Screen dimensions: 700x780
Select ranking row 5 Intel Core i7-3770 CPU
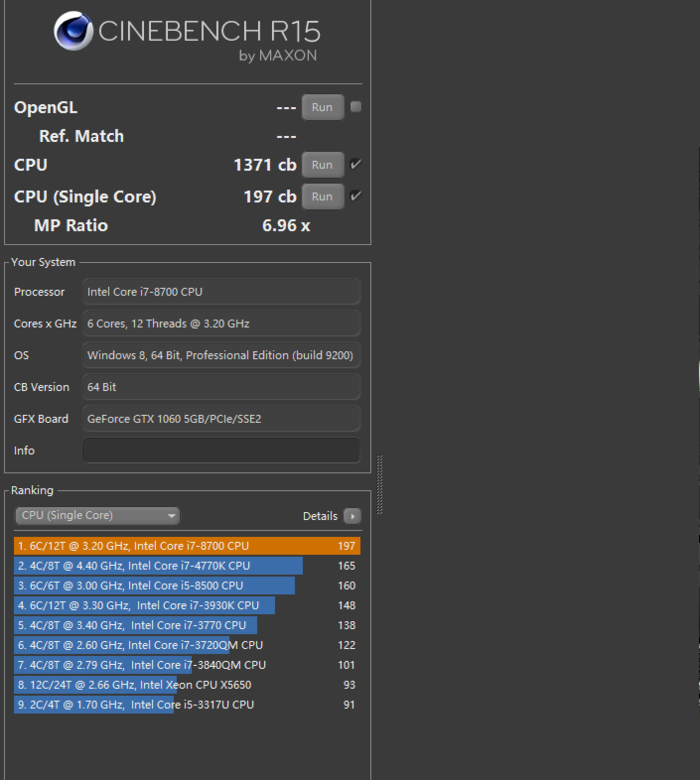point(187,625)
